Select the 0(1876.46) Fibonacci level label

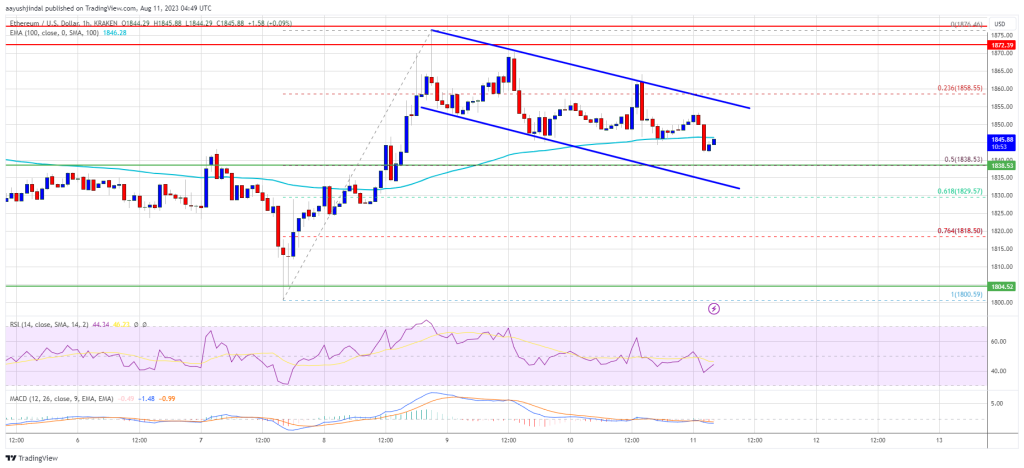967,25
